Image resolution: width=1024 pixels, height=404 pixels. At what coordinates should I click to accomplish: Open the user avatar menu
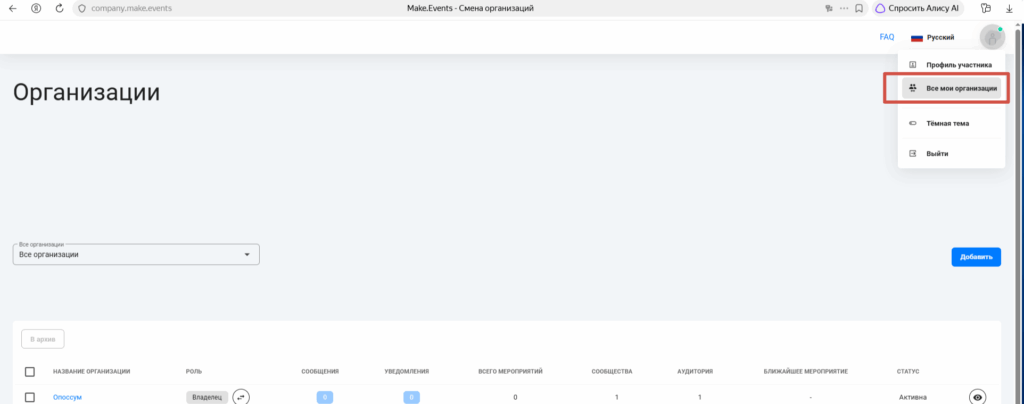point(992,37)
